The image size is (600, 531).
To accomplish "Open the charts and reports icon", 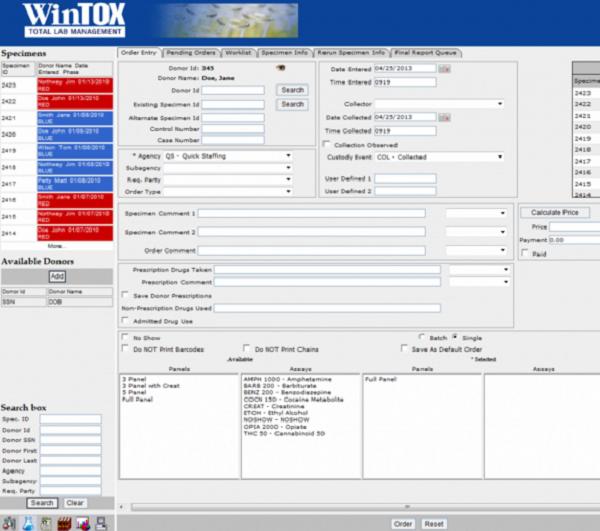I will coord(83,523).
